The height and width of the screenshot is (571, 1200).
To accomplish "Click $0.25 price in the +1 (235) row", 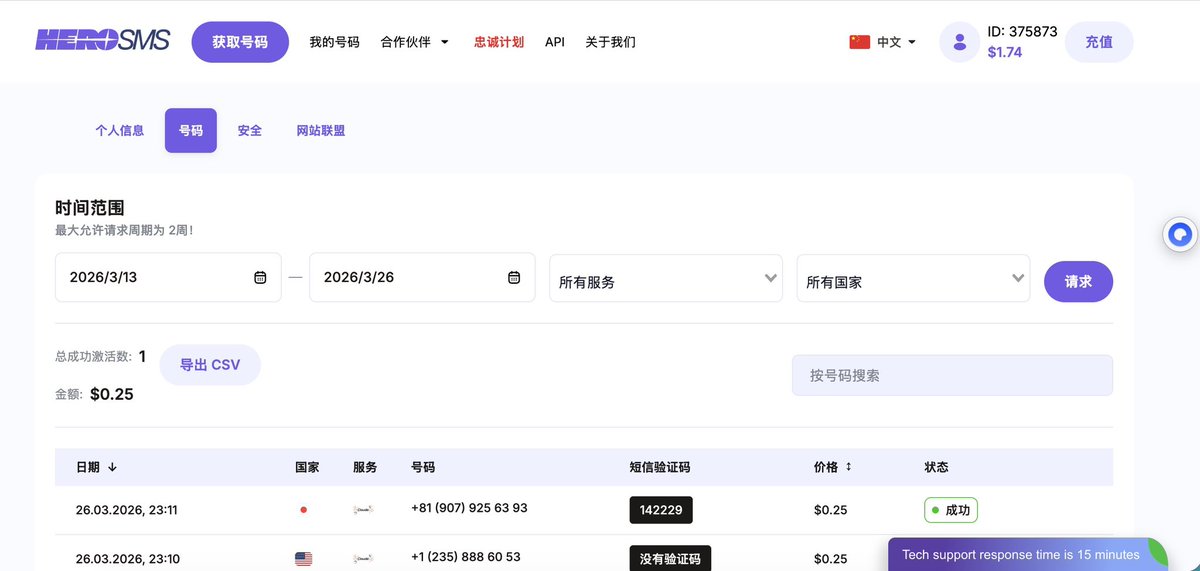I will (x=830, y=559).
